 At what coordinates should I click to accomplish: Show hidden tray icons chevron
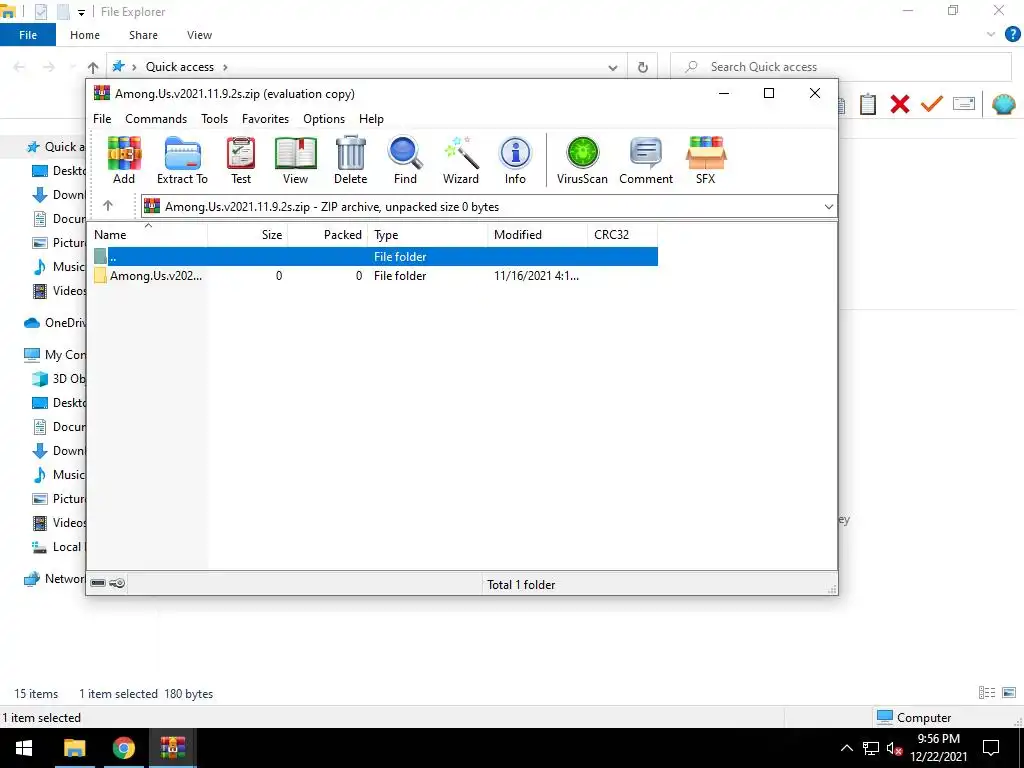point(846,748)
